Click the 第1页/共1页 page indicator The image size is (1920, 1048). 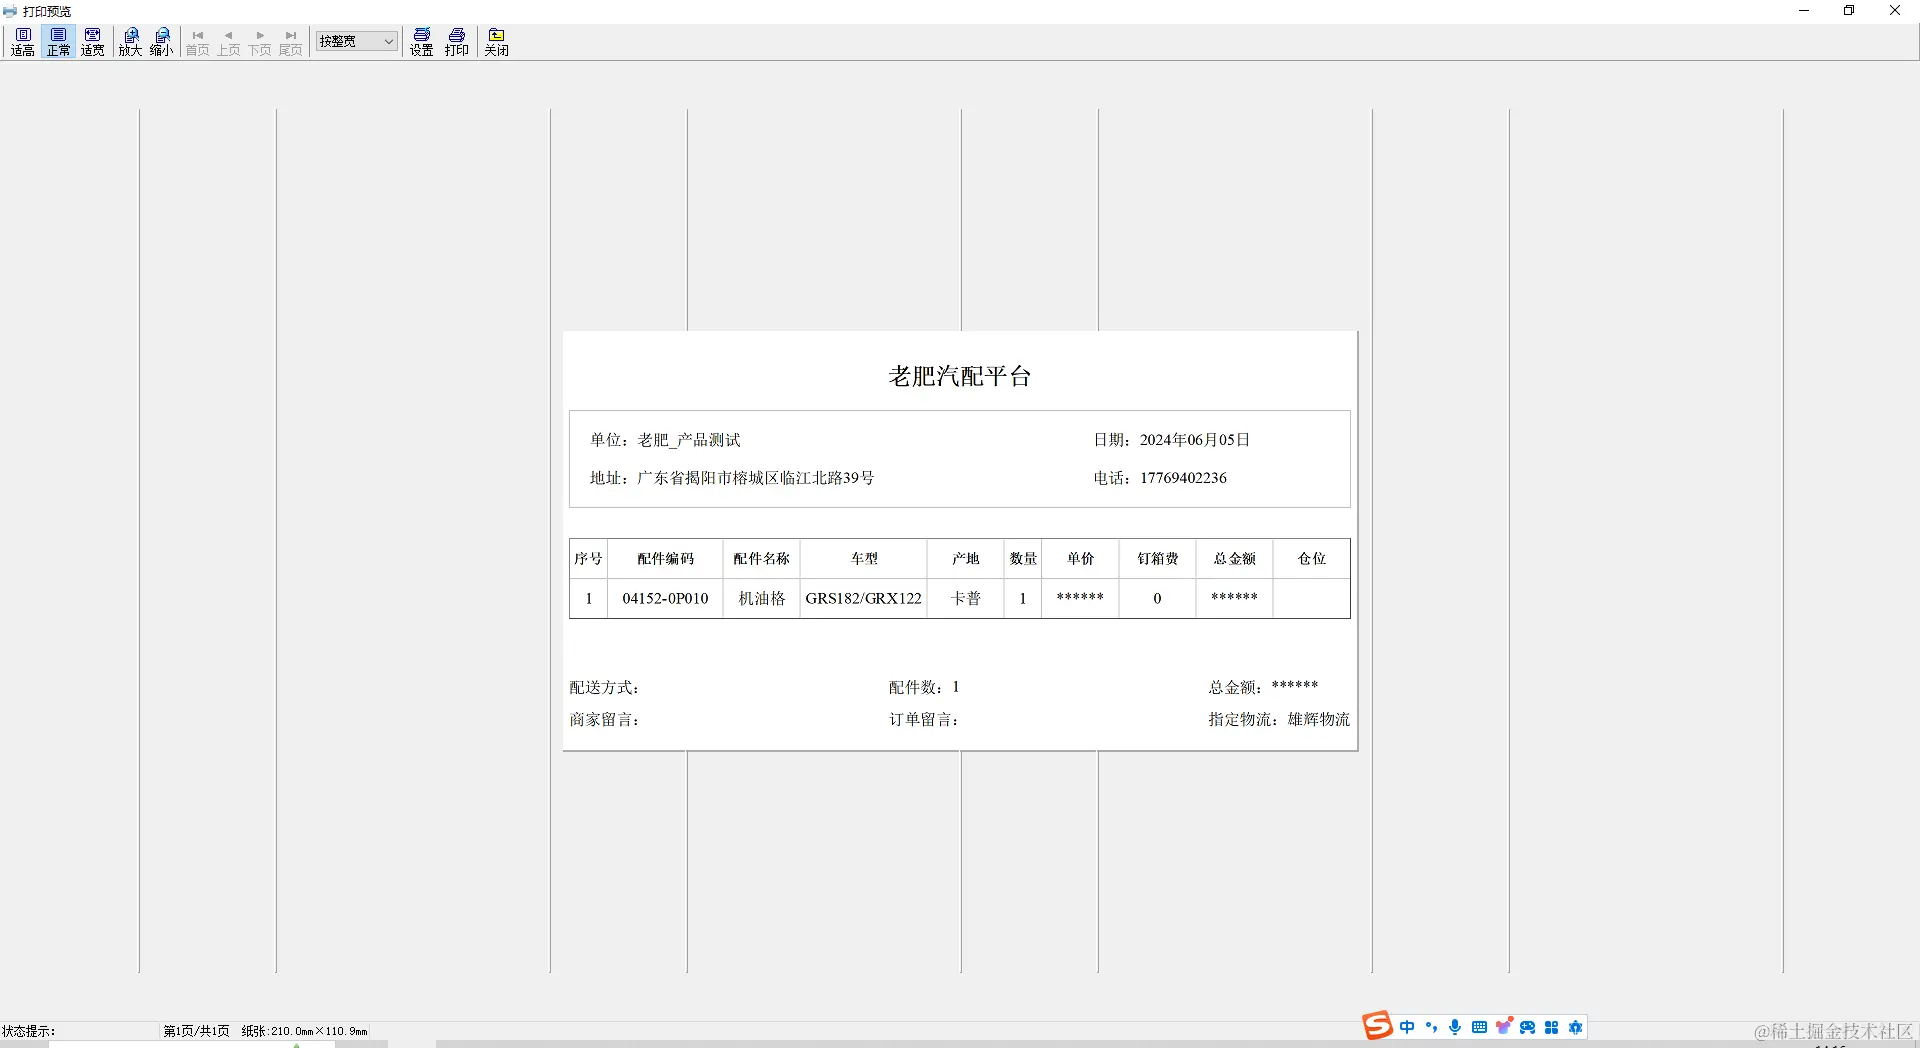click(197, 1031)
